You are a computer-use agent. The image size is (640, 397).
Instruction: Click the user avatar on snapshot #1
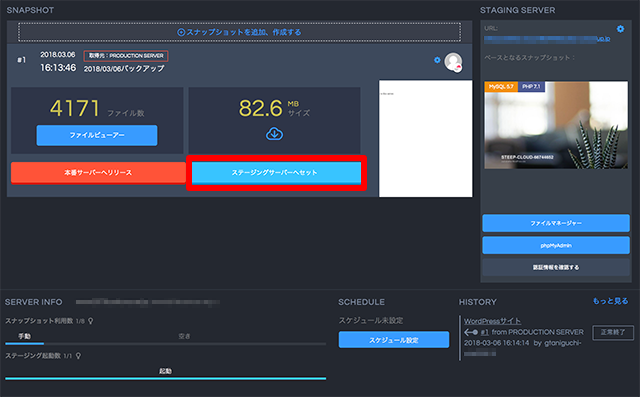[453, 62]
